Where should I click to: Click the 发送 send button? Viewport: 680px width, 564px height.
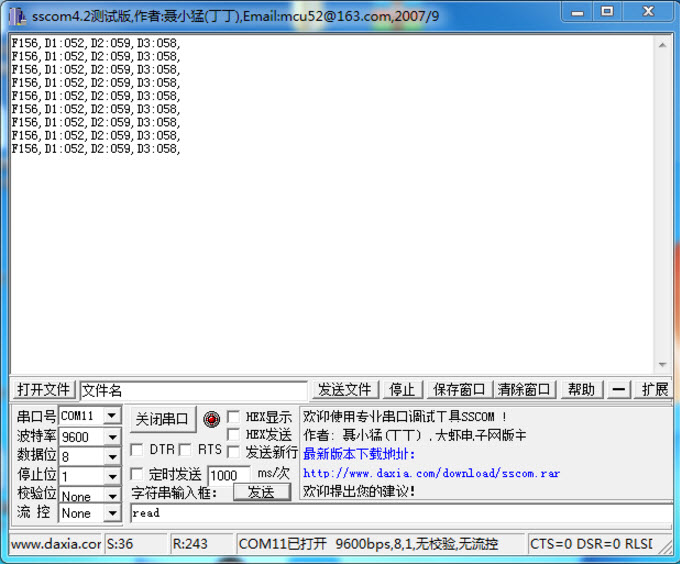[x=261, y=492]
